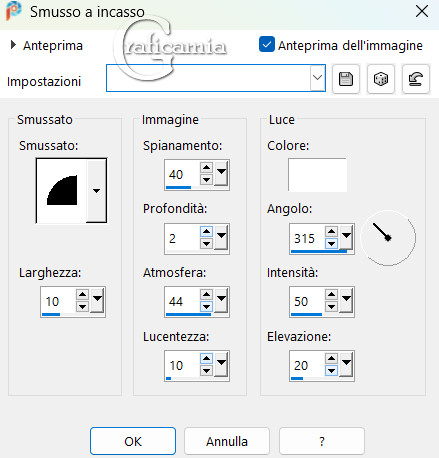Image resolution: width=439 pixels, height=458 pixels.
Task: Toggle Anteprima dell'immagine checkbox
Action: coord(267,45)
